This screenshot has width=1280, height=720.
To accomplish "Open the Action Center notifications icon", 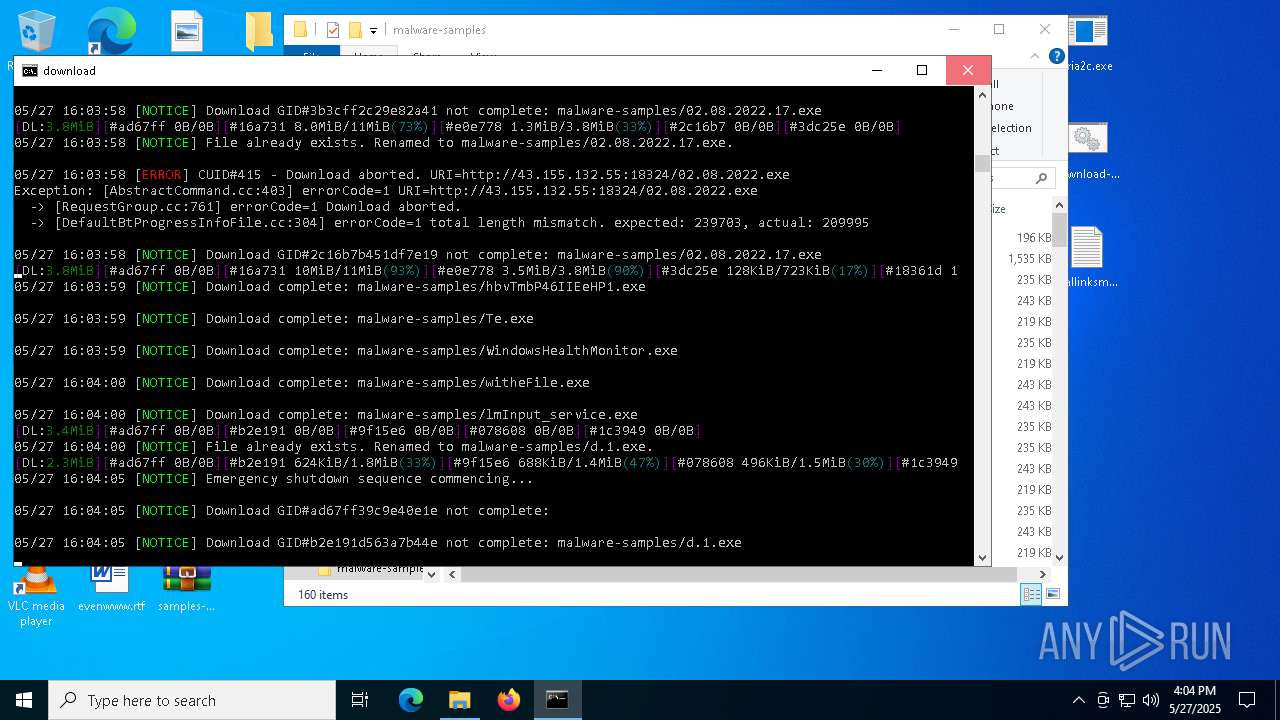I will (1247, 700).
